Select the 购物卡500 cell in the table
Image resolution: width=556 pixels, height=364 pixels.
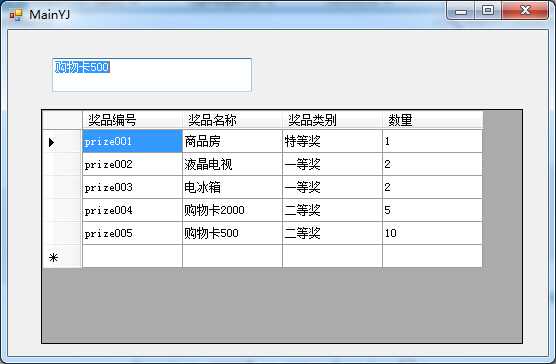[x=232, y=233]
